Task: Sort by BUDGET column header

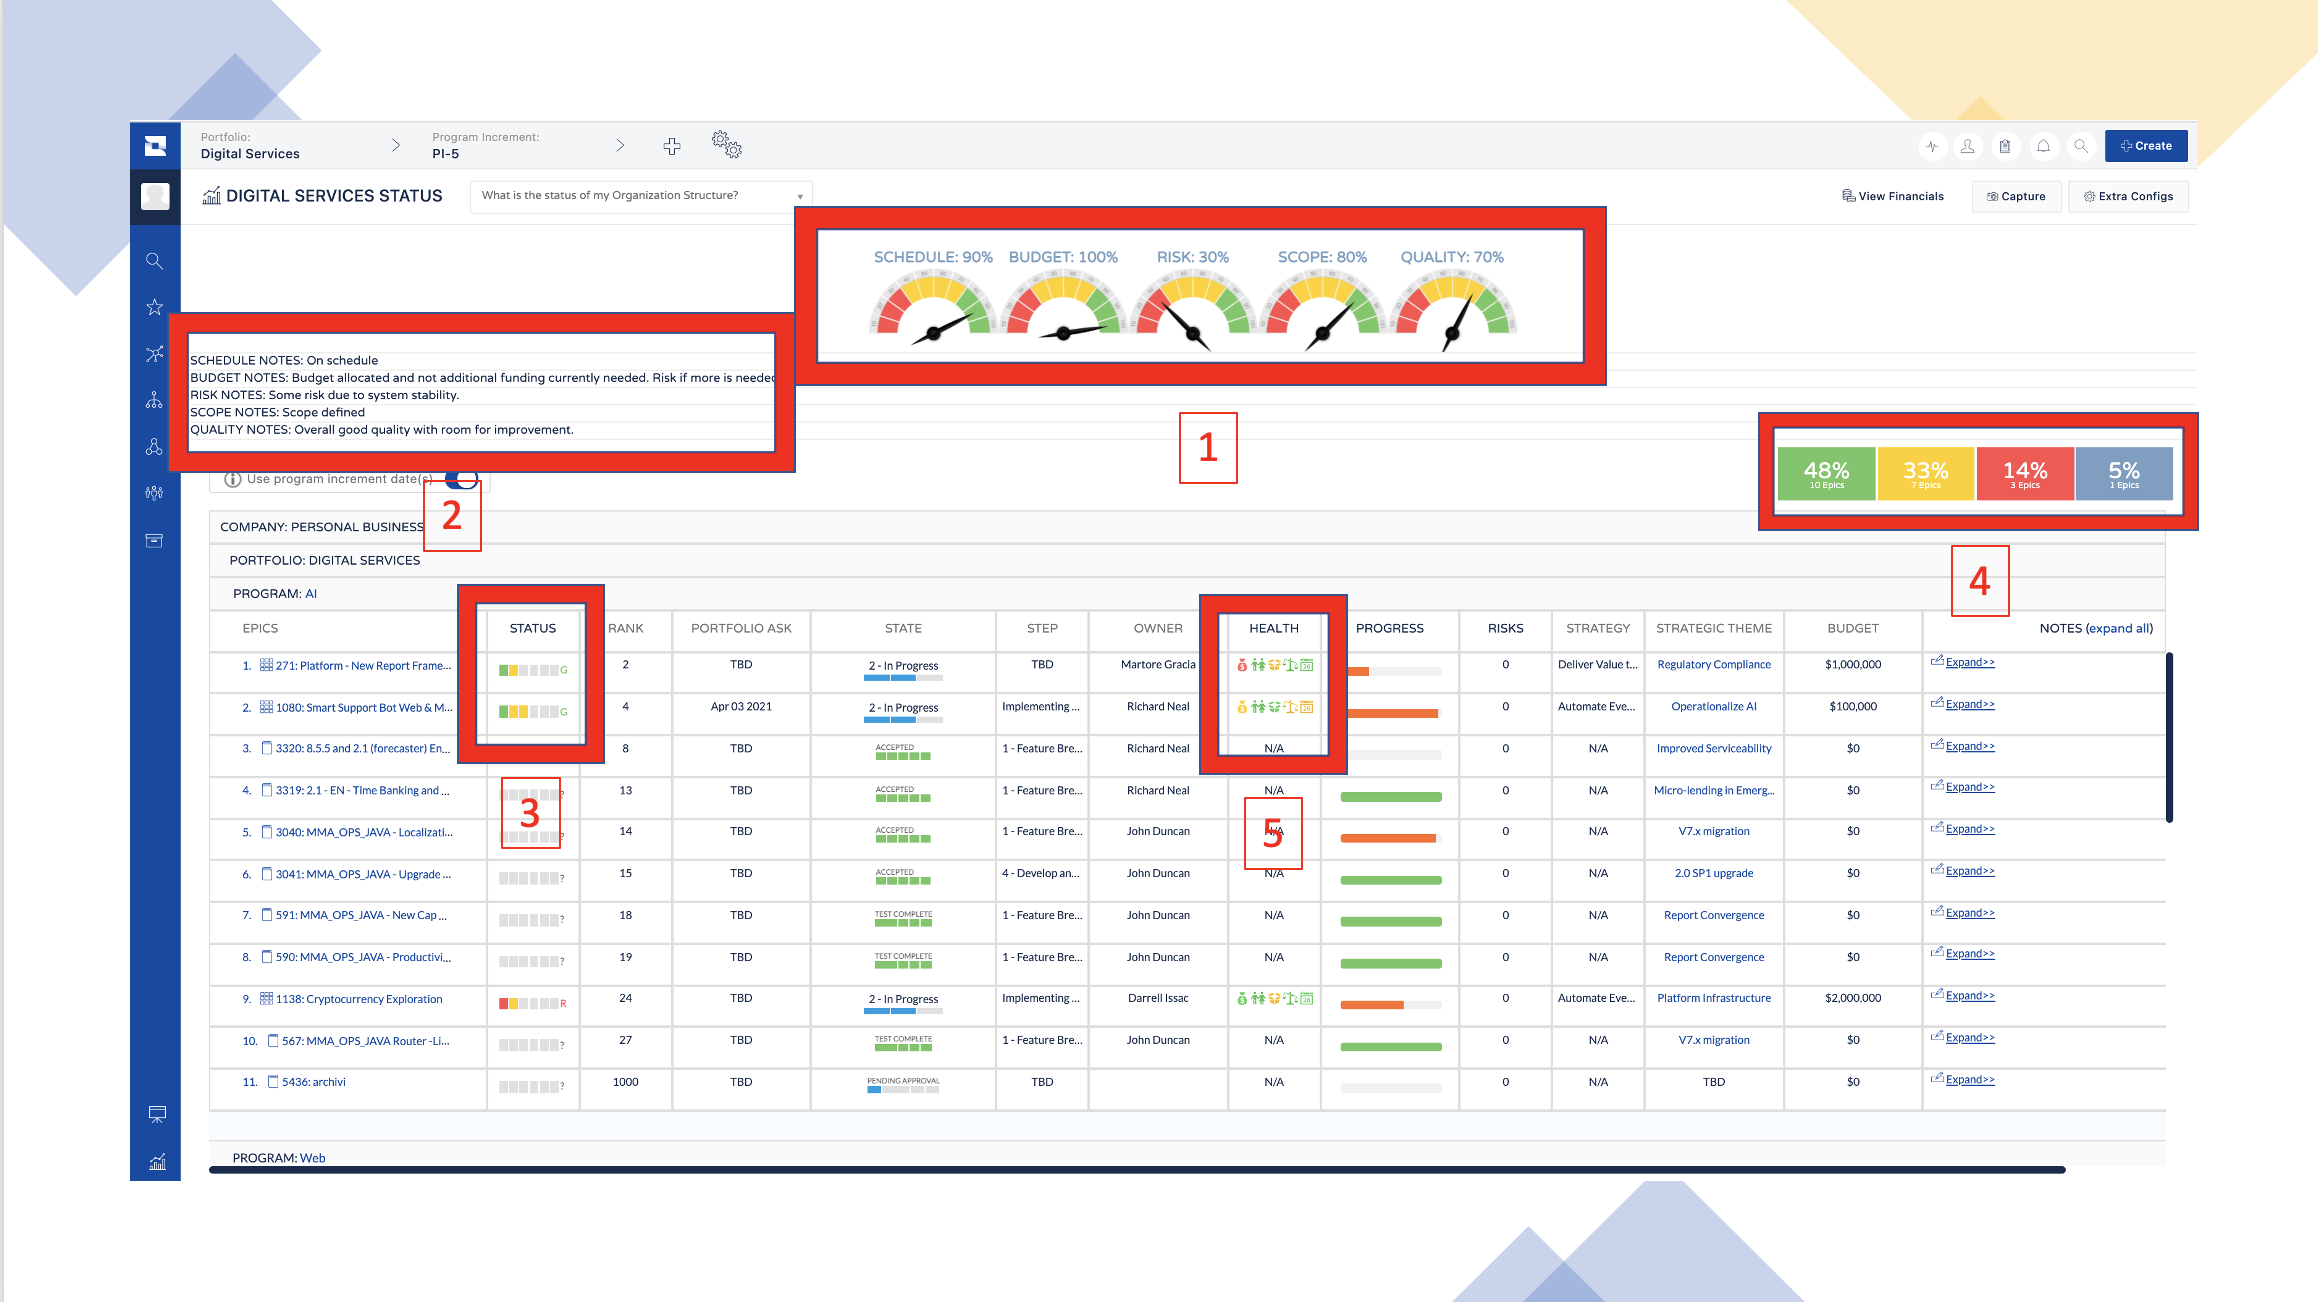Action: [x=1853, y=628]
